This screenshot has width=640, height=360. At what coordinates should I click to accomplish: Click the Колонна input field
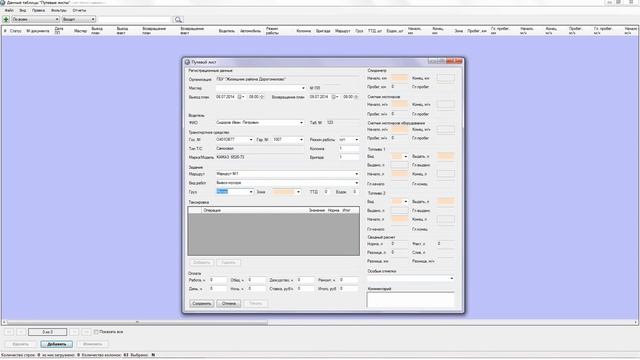coord(348,149)
